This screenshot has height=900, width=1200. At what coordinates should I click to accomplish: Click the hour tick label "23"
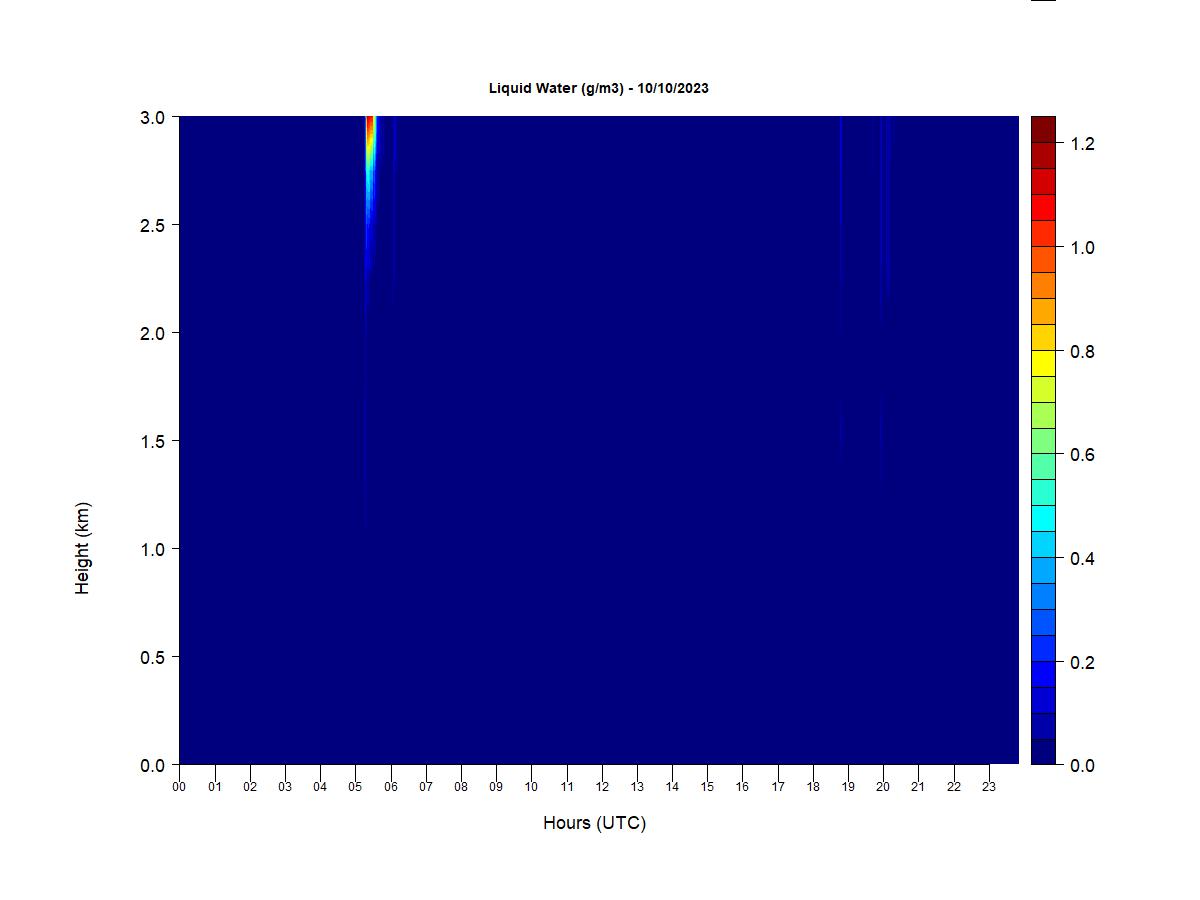tap(989, 787)
